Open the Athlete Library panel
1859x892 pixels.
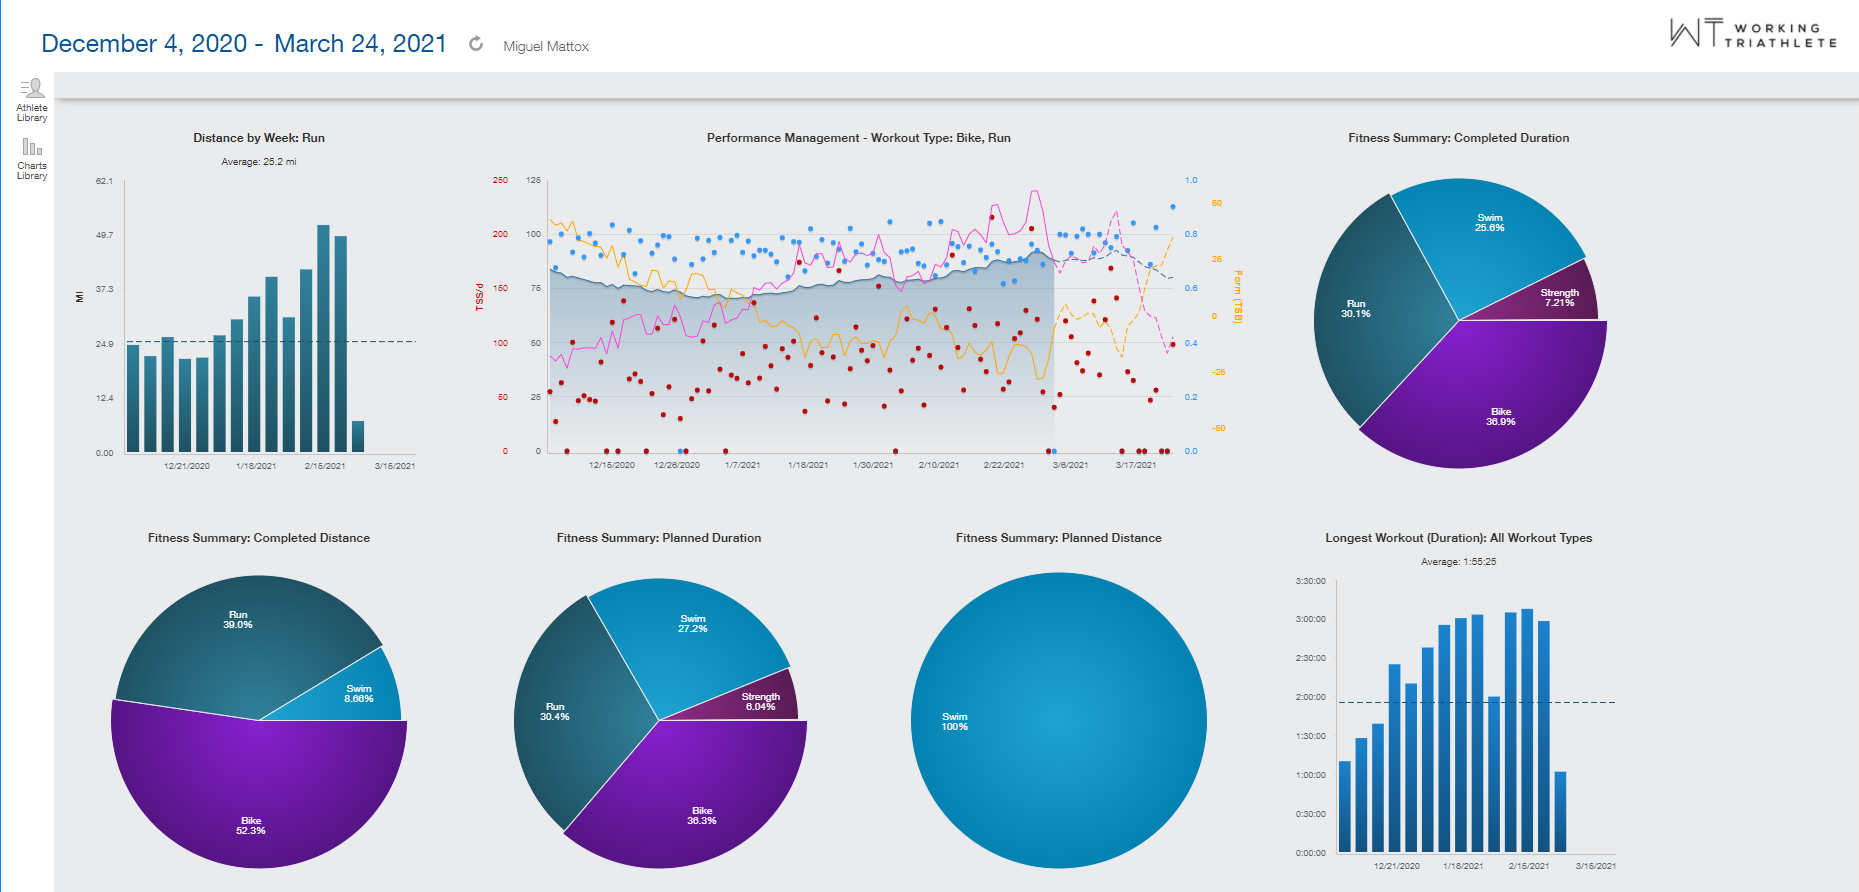[x=32, y=100]
